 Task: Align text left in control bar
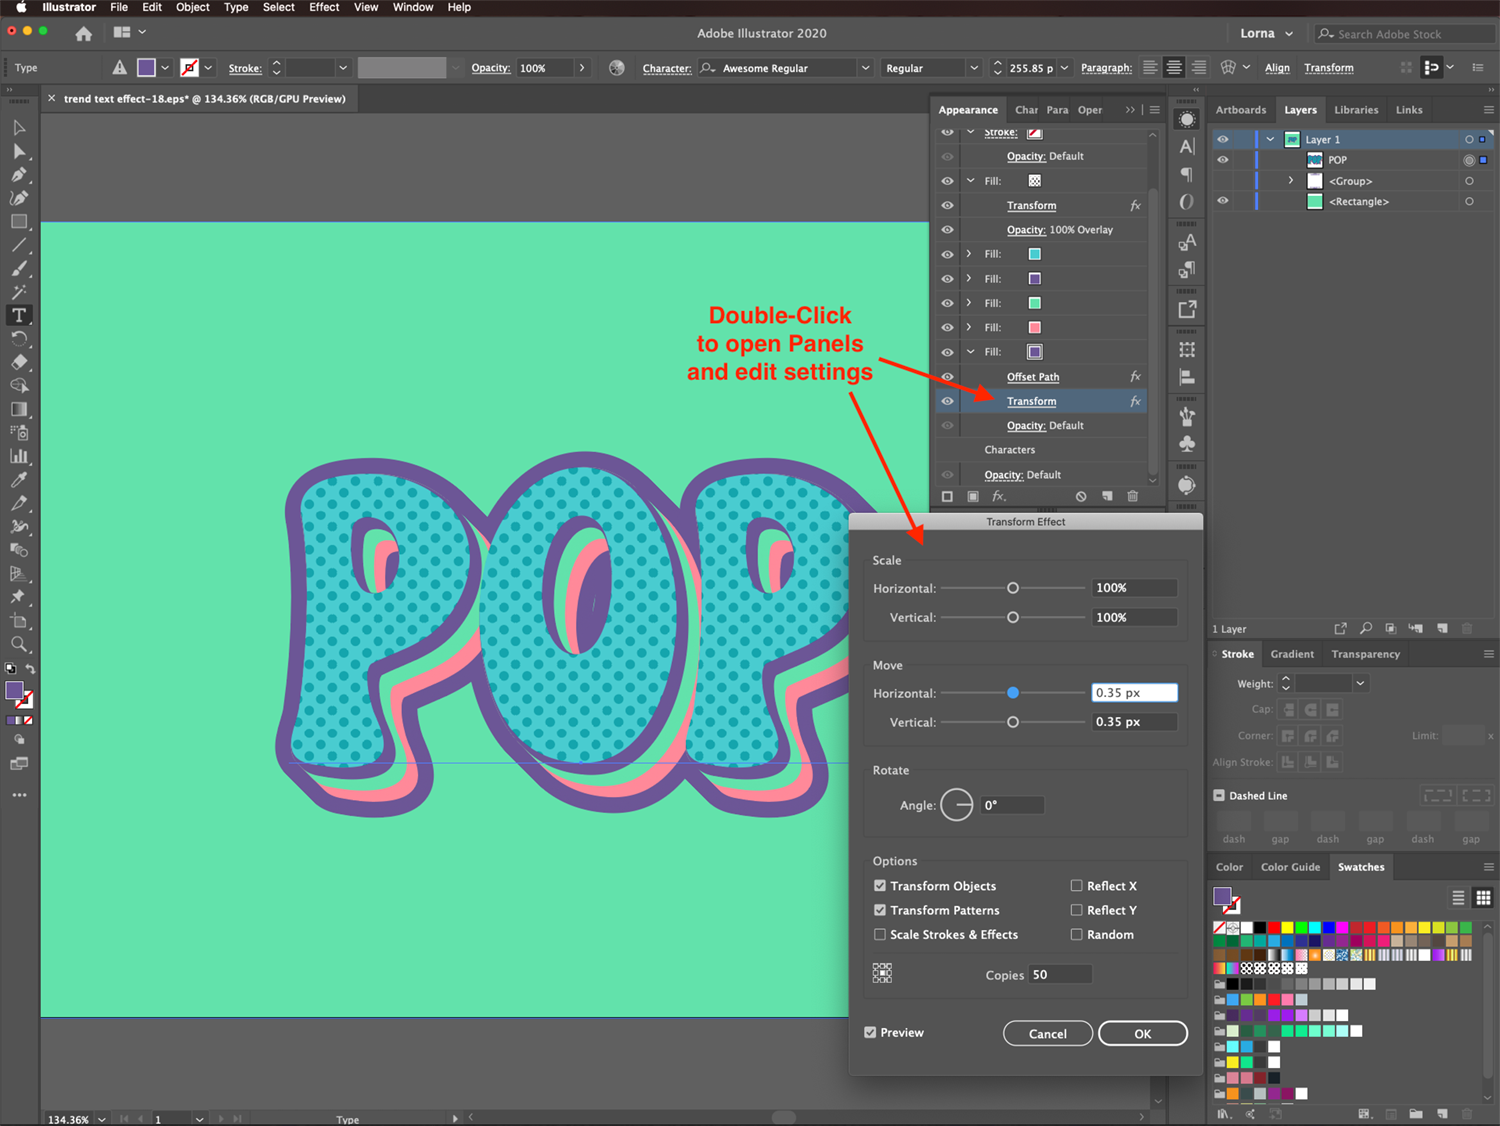click(1150, 68)
